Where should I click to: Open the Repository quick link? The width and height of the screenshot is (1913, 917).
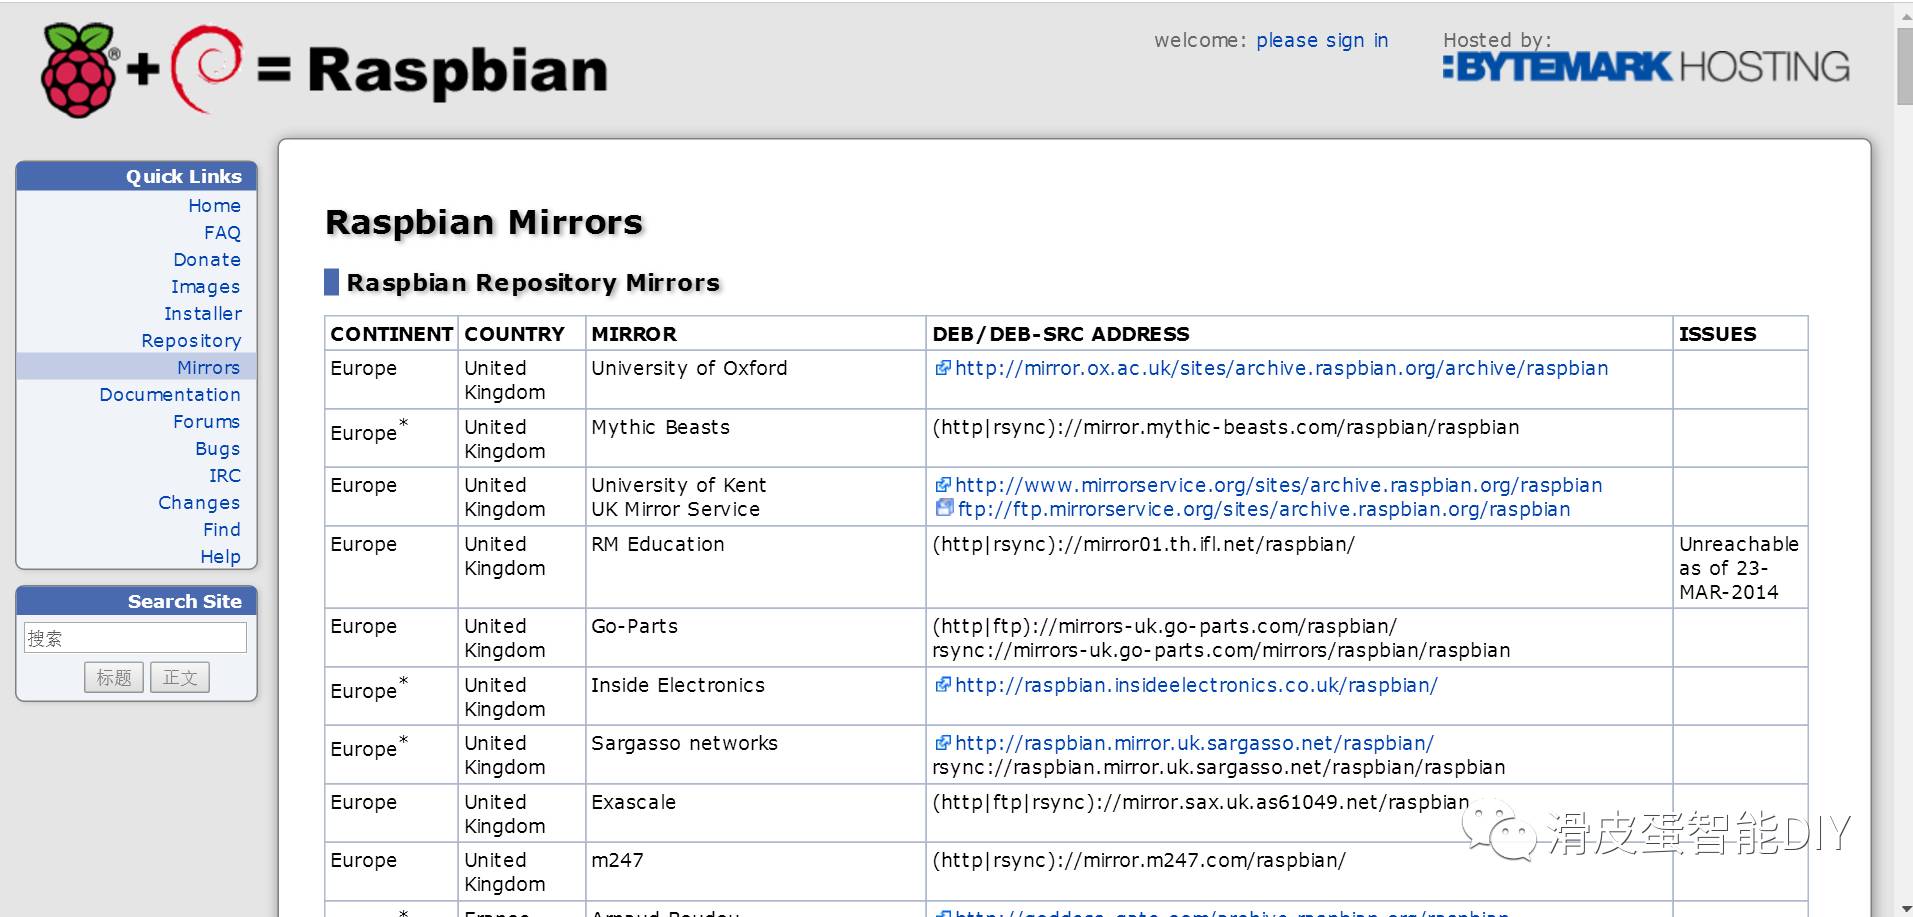[x=191, y=340]
